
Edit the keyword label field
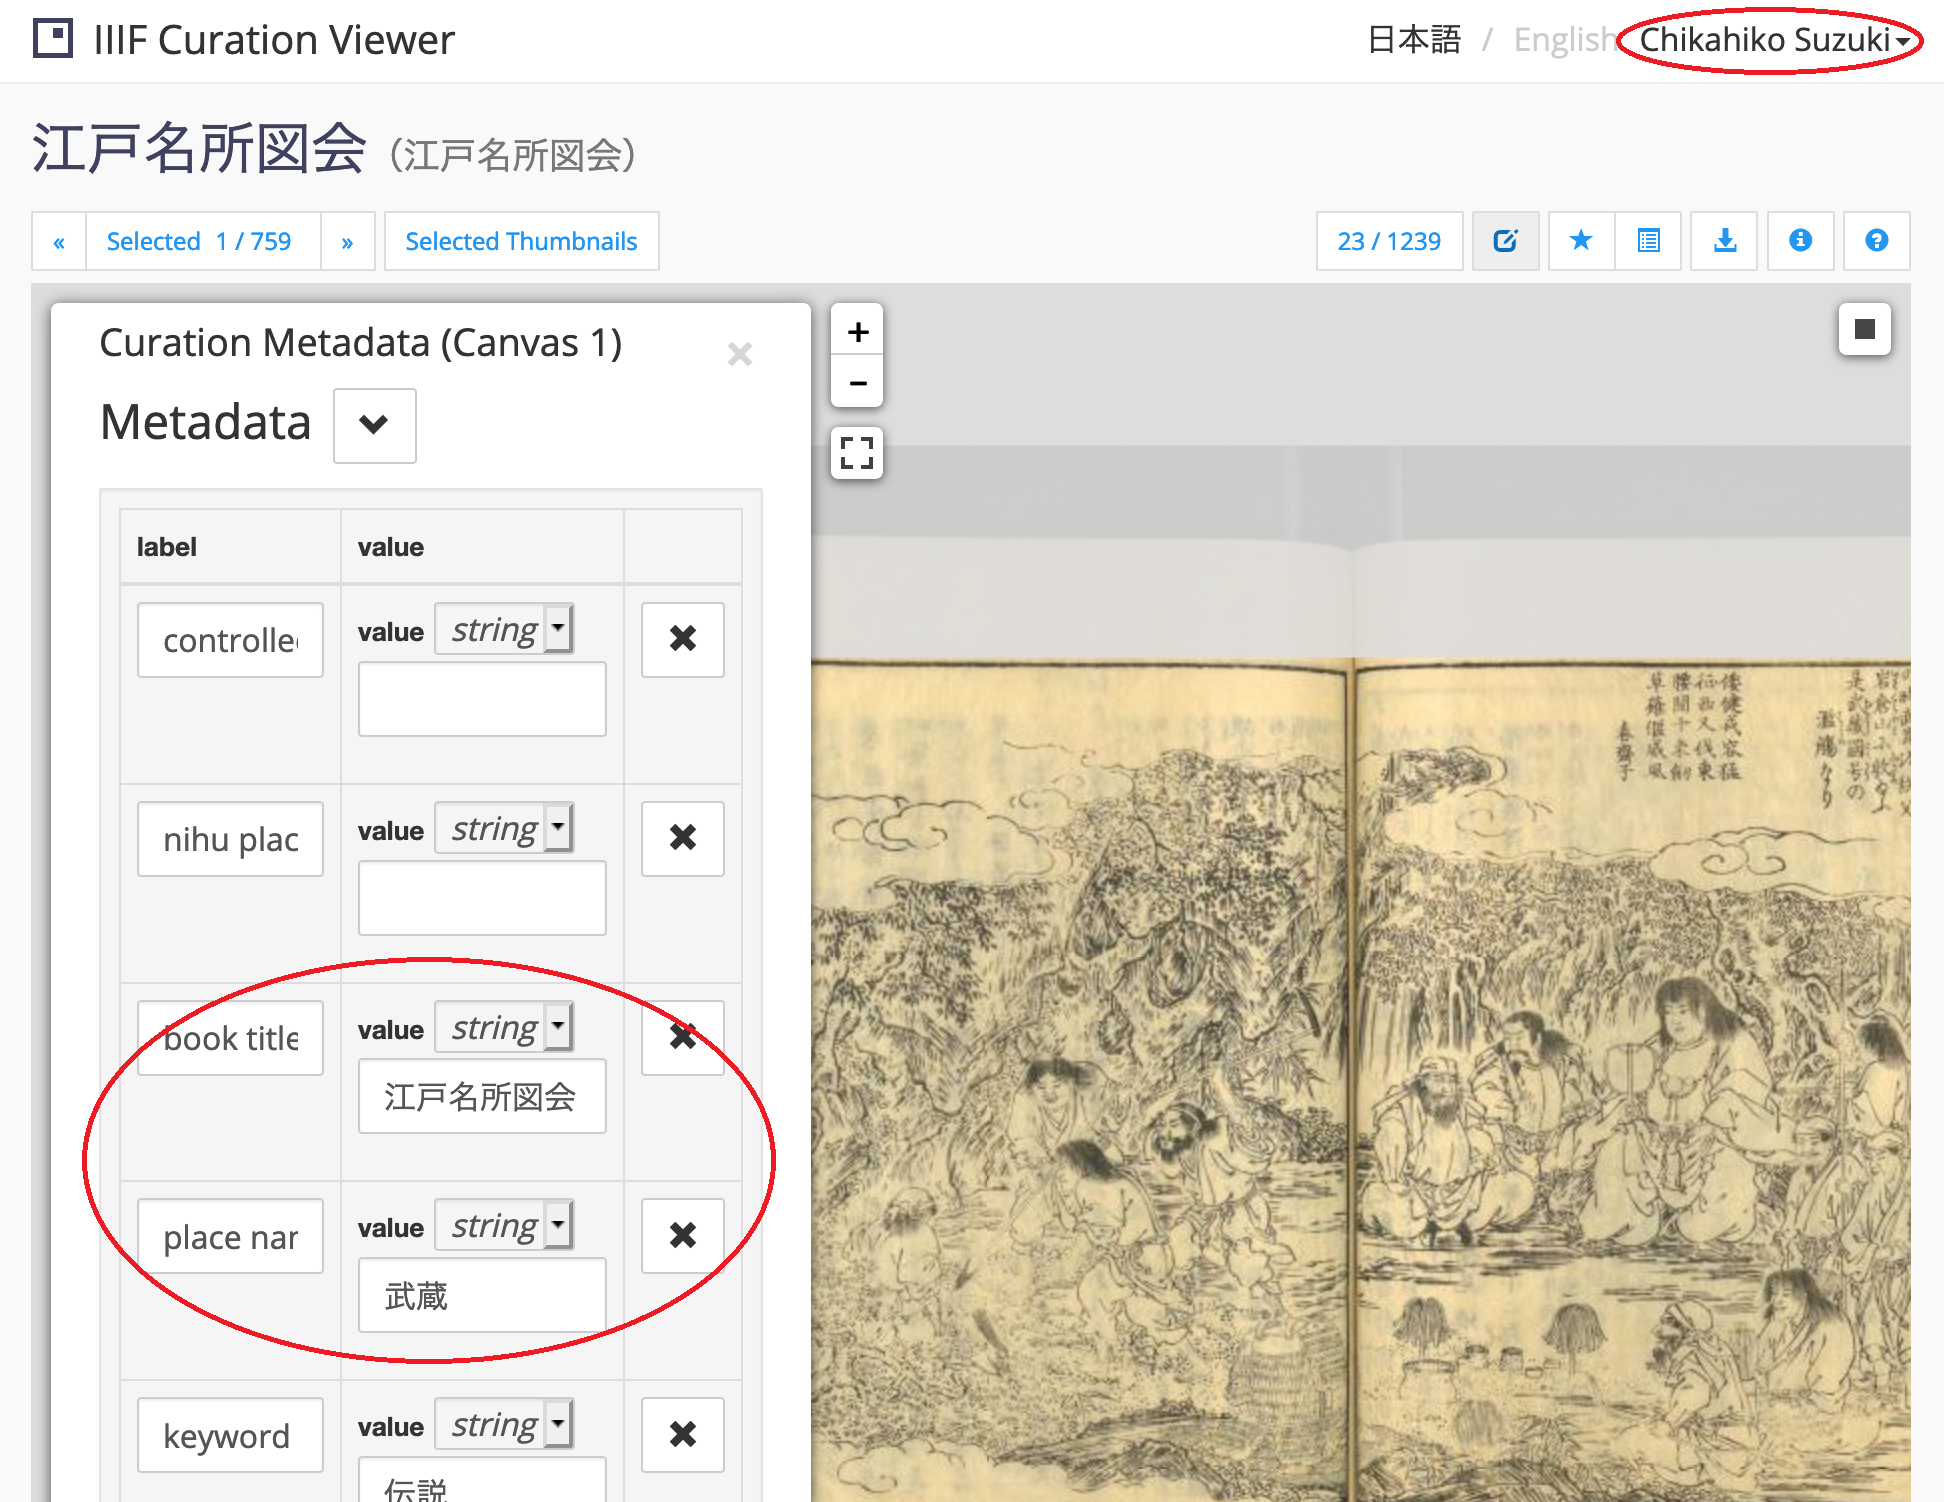tap(230, 1435)
